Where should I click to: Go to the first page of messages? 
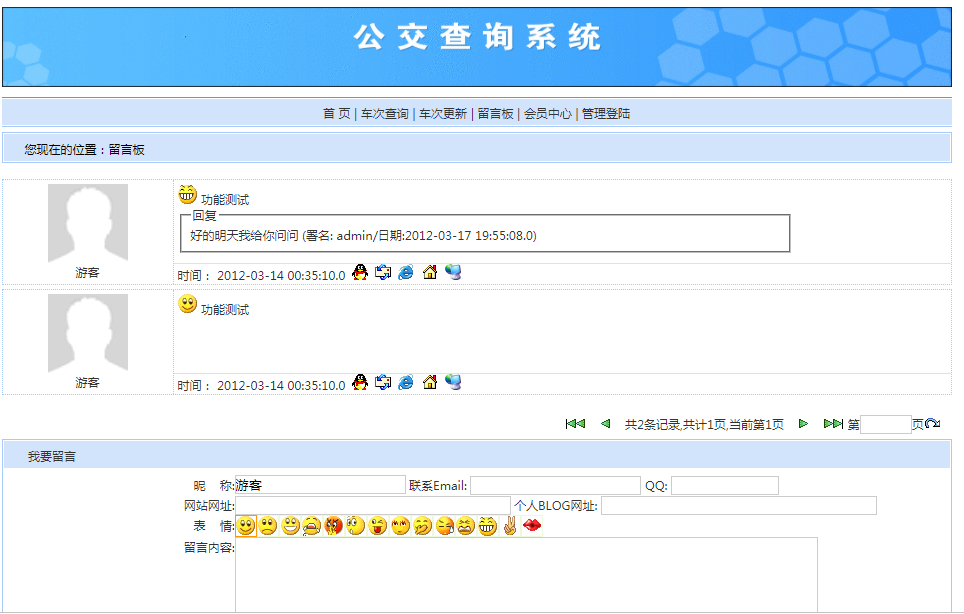pyautogui.click(x=575, y=424)
